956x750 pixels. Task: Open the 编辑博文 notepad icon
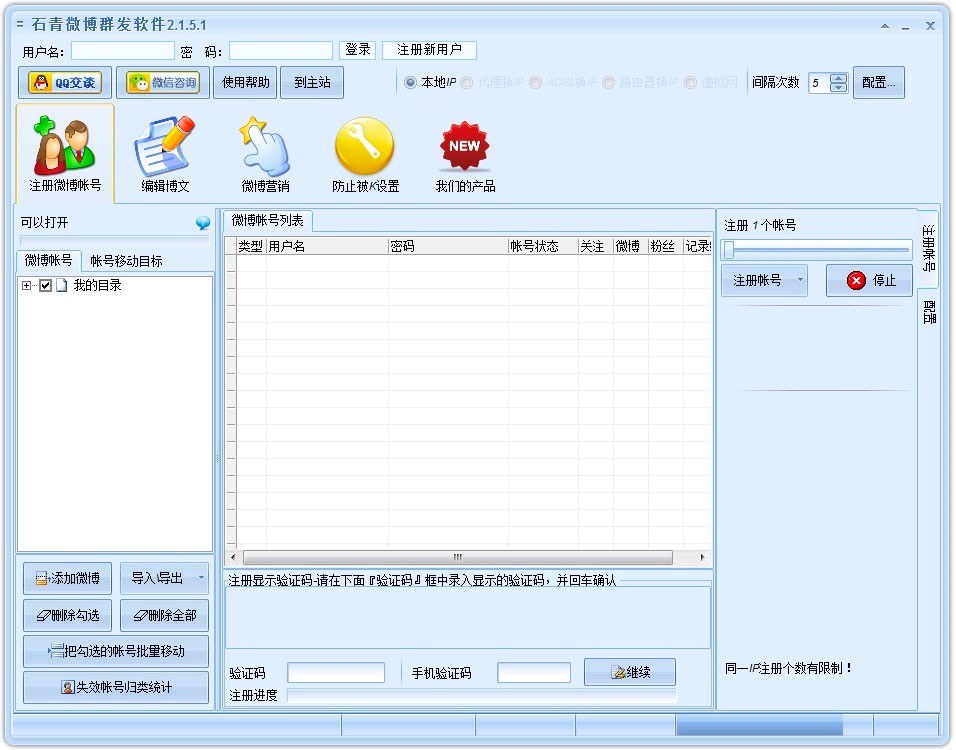(x=165, y=154)
